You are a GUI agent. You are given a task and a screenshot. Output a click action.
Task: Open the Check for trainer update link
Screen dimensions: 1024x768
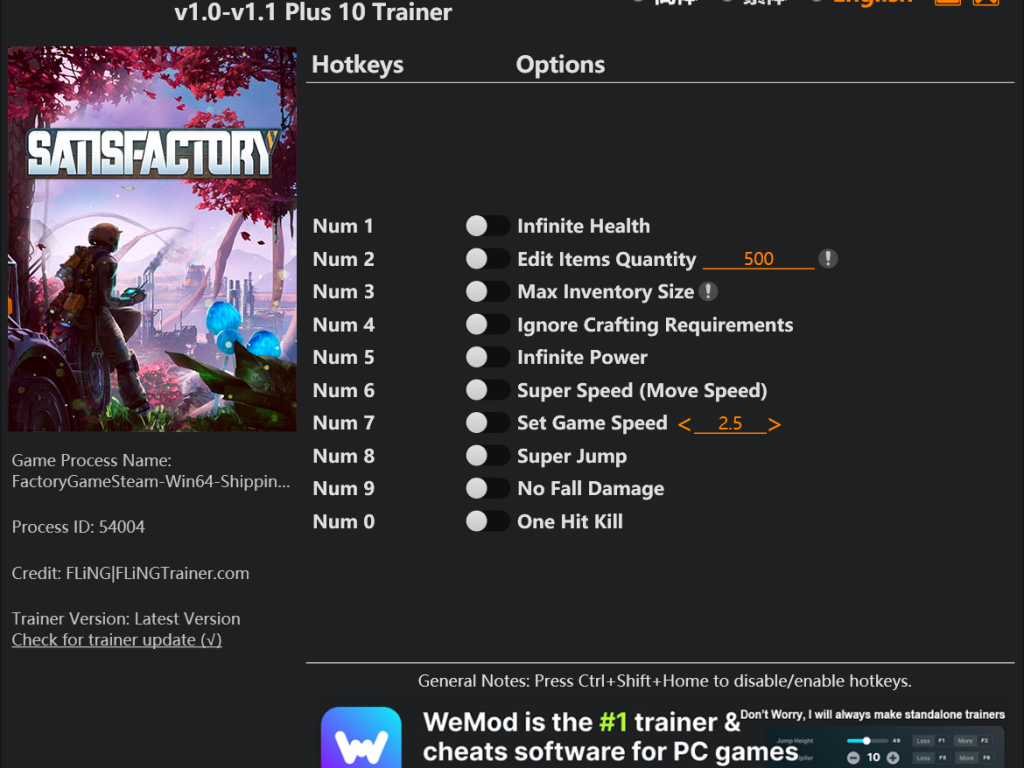(x=117, y=639)
